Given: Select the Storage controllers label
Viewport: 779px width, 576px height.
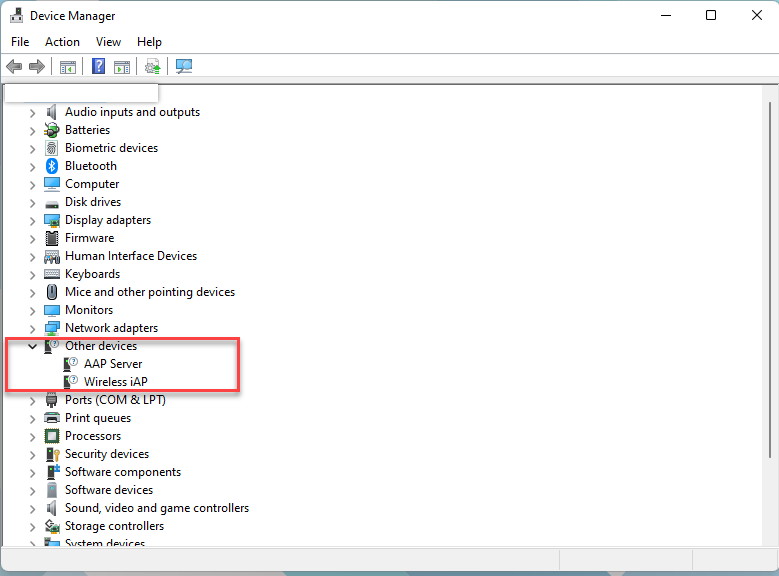Looking at the screenshot, I should pos(114,526).
